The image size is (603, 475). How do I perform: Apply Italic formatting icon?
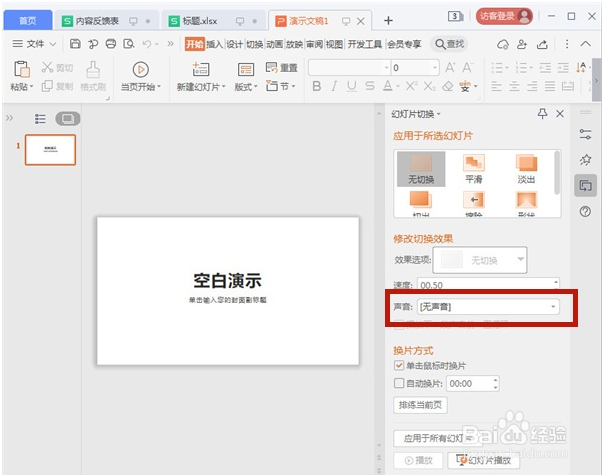[334, 86]
